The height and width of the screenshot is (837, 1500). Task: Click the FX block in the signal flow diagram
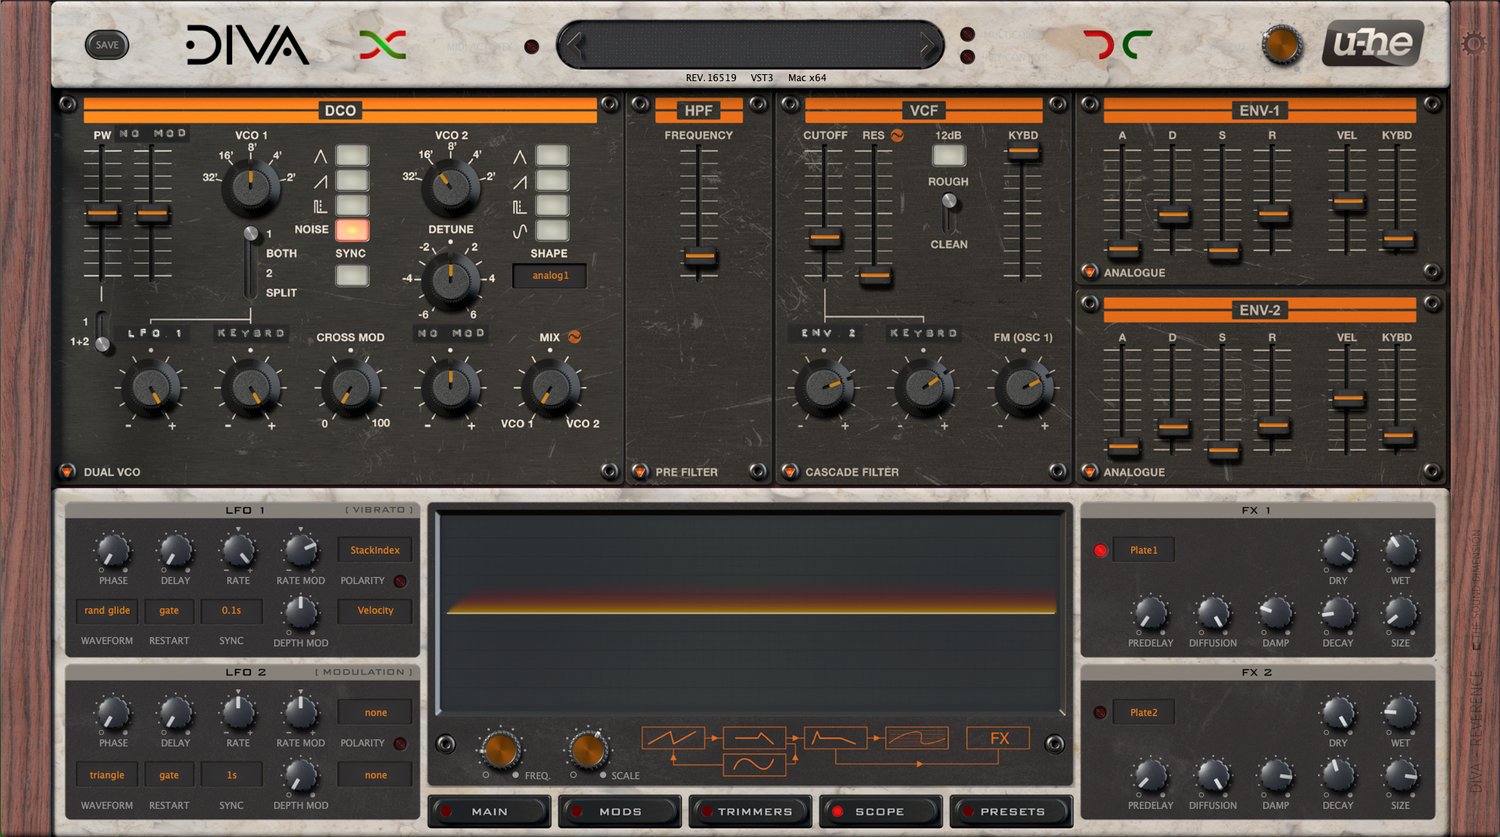998,739
